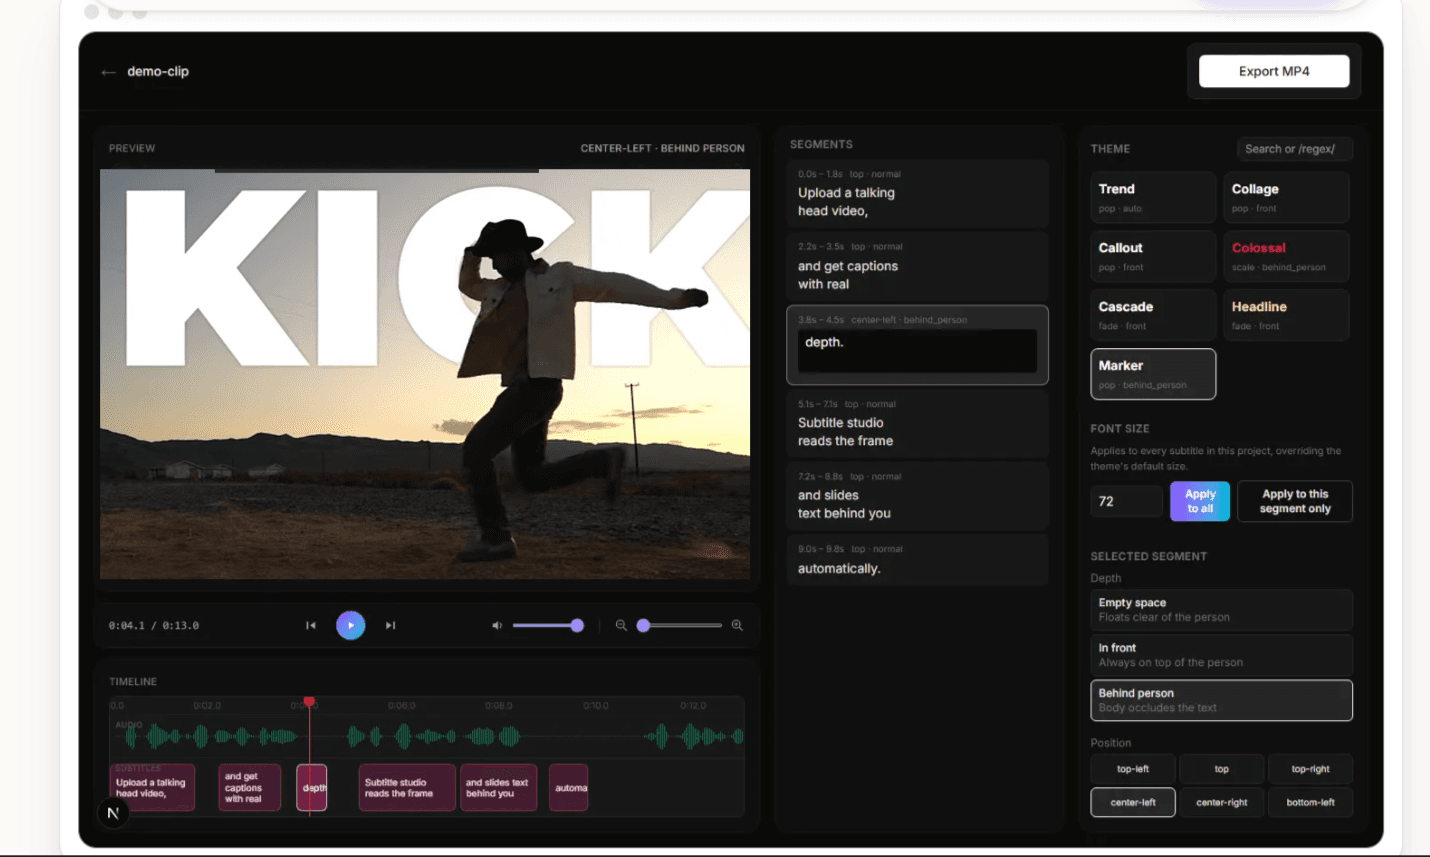Viewport: 1430px width, 857px height.
Task: Go back using the arrow beside demo-clip
Action: click(108, 72)
